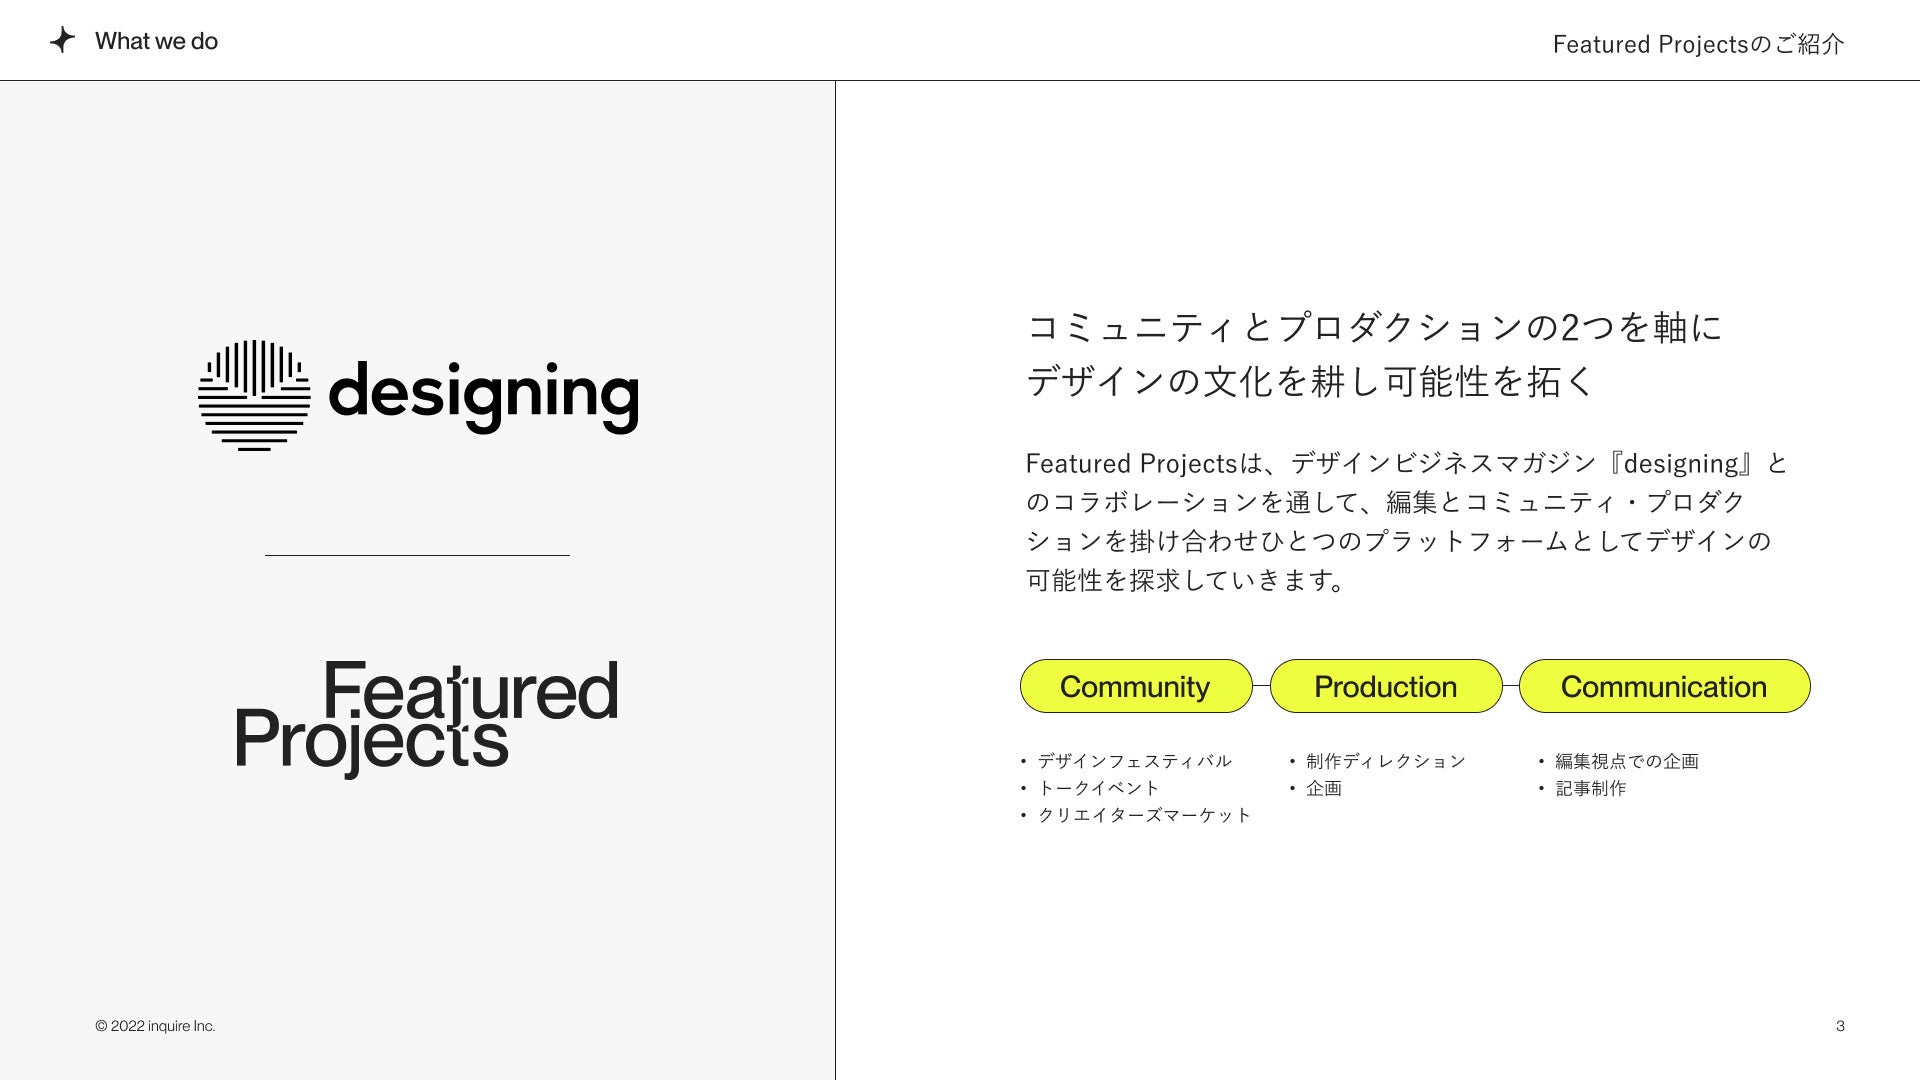The width and height of the screenshot is (1920, 1080).
Task: Click the designing striped circle logo
Action: click(254, 395)
